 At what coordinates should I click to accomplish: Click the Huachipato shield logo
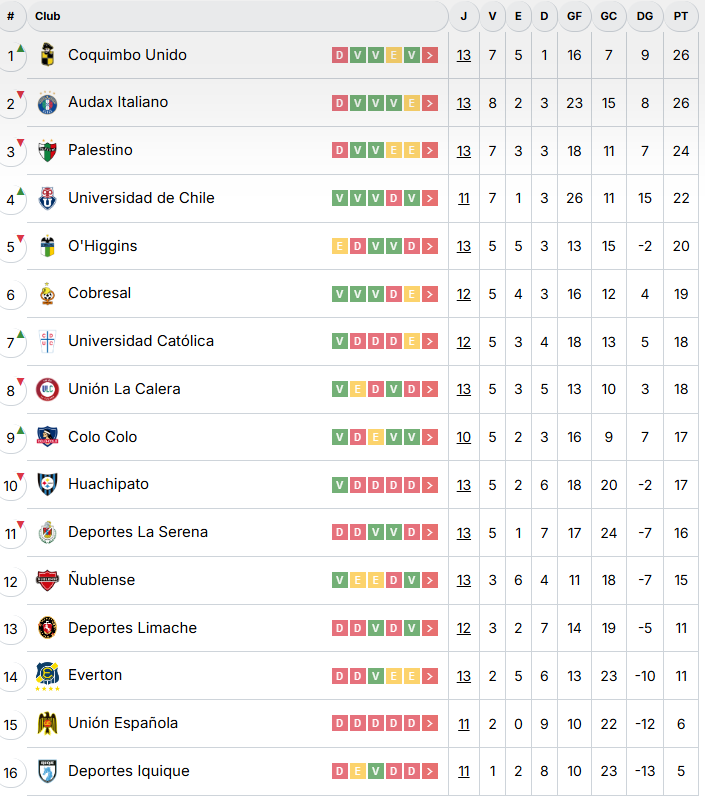(x=47, y=484)
